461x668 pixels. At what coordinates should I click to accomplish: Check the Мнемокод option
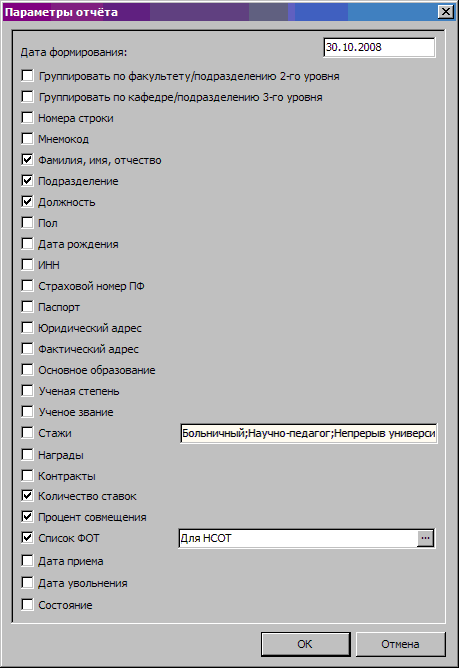27,138
